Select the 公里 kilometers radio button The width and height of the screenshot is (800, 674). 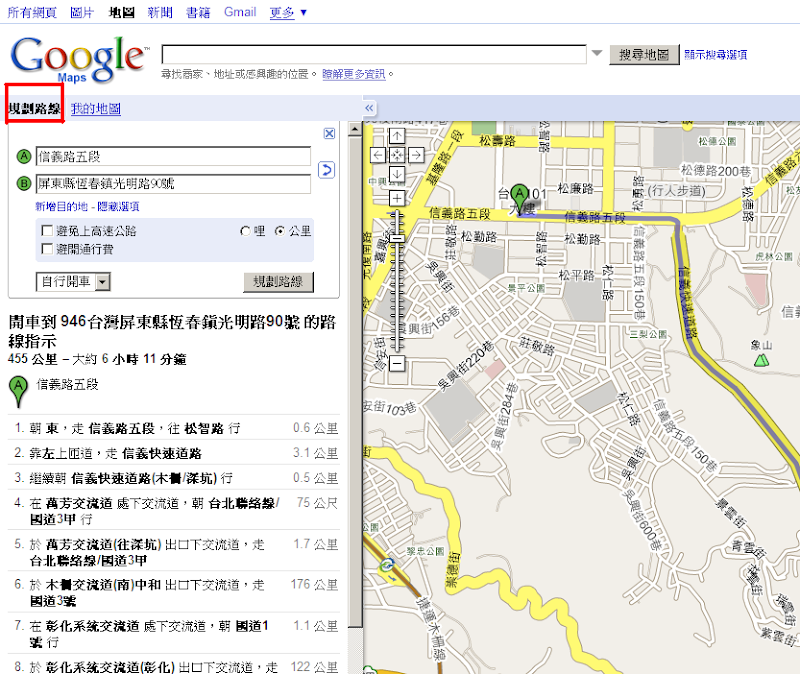click(x=280, y=231)
